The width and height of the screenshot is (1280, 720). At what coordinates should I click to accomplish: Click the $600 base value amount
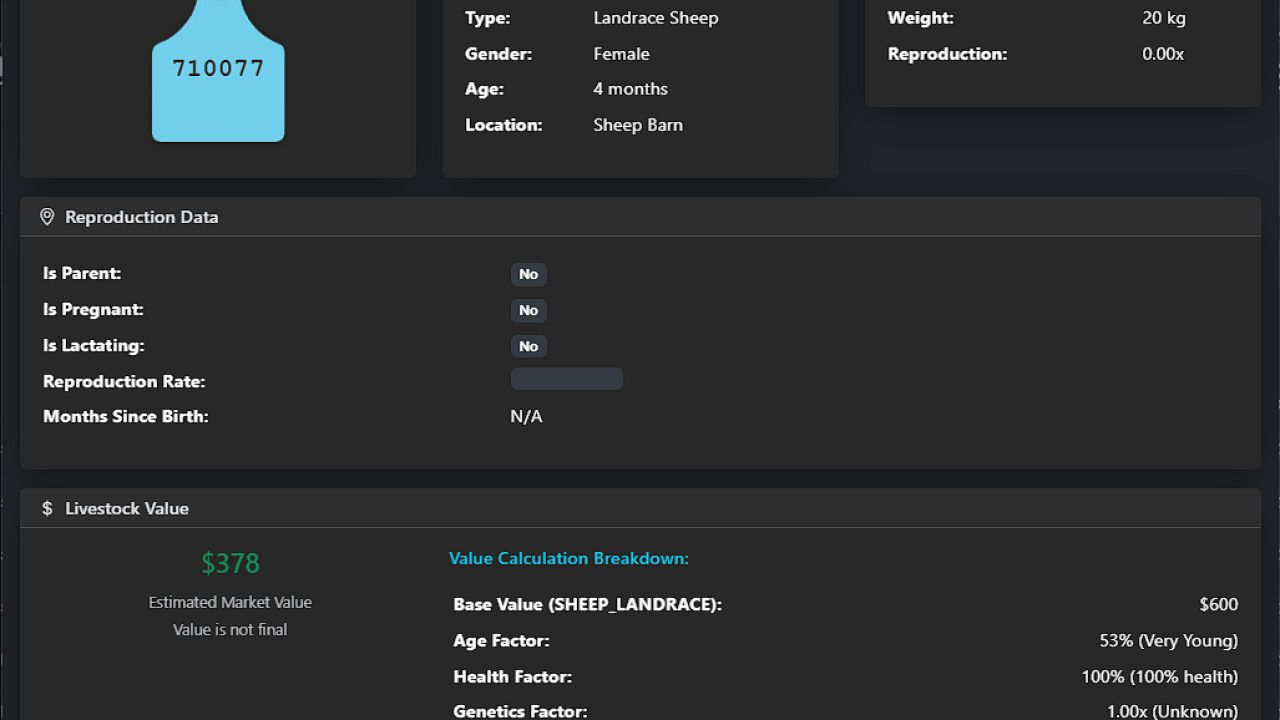[x=1218, y=604]
